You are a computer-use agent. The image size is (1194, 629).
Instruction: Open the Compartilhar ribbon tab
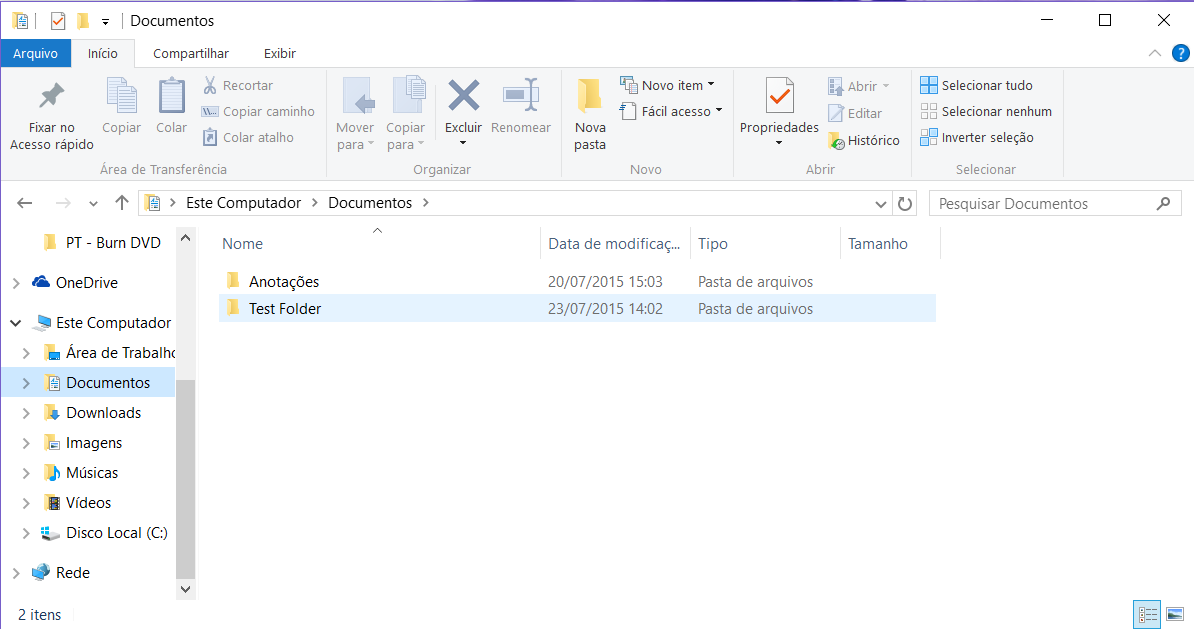pyautogui.click(x=190, y=54)
